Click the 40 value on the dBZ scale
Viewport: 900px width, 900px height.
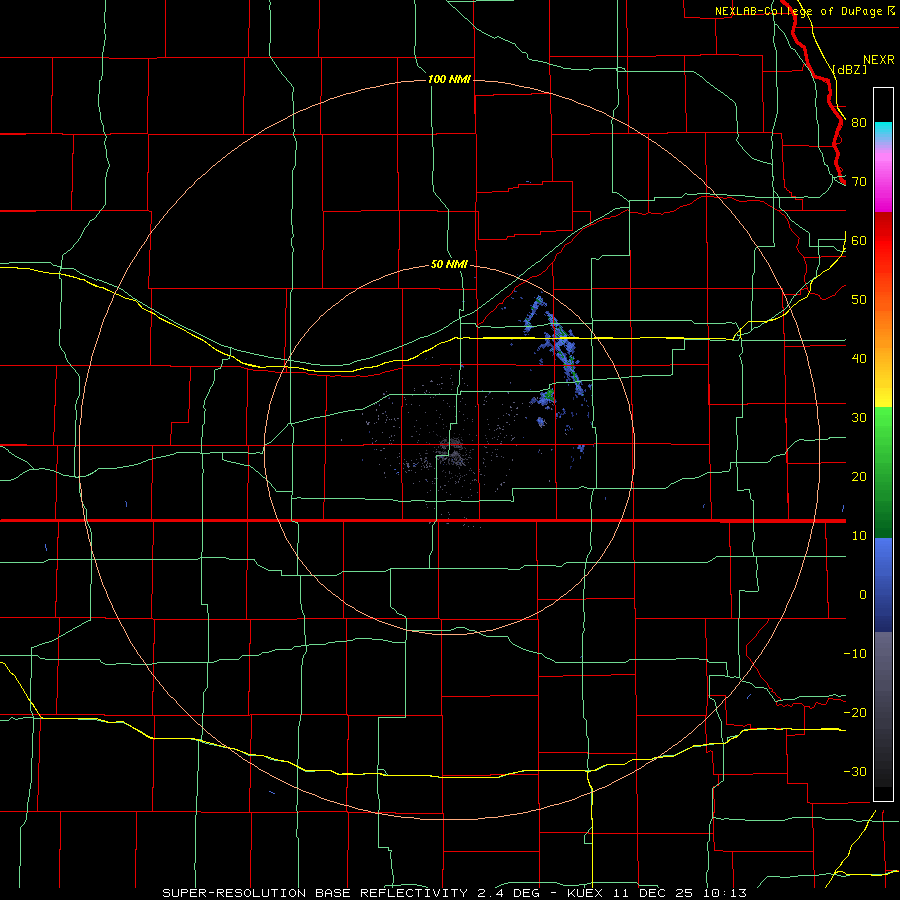[x=859, y=359]
